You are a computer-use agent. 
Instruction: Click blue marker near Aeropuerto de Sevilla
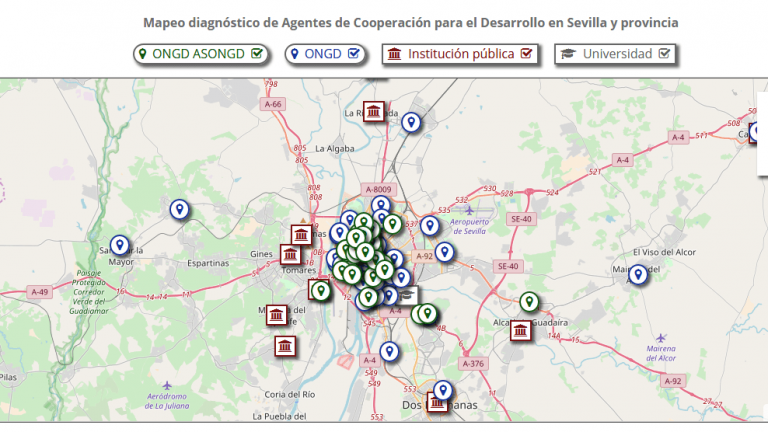[x=430, y=226]
